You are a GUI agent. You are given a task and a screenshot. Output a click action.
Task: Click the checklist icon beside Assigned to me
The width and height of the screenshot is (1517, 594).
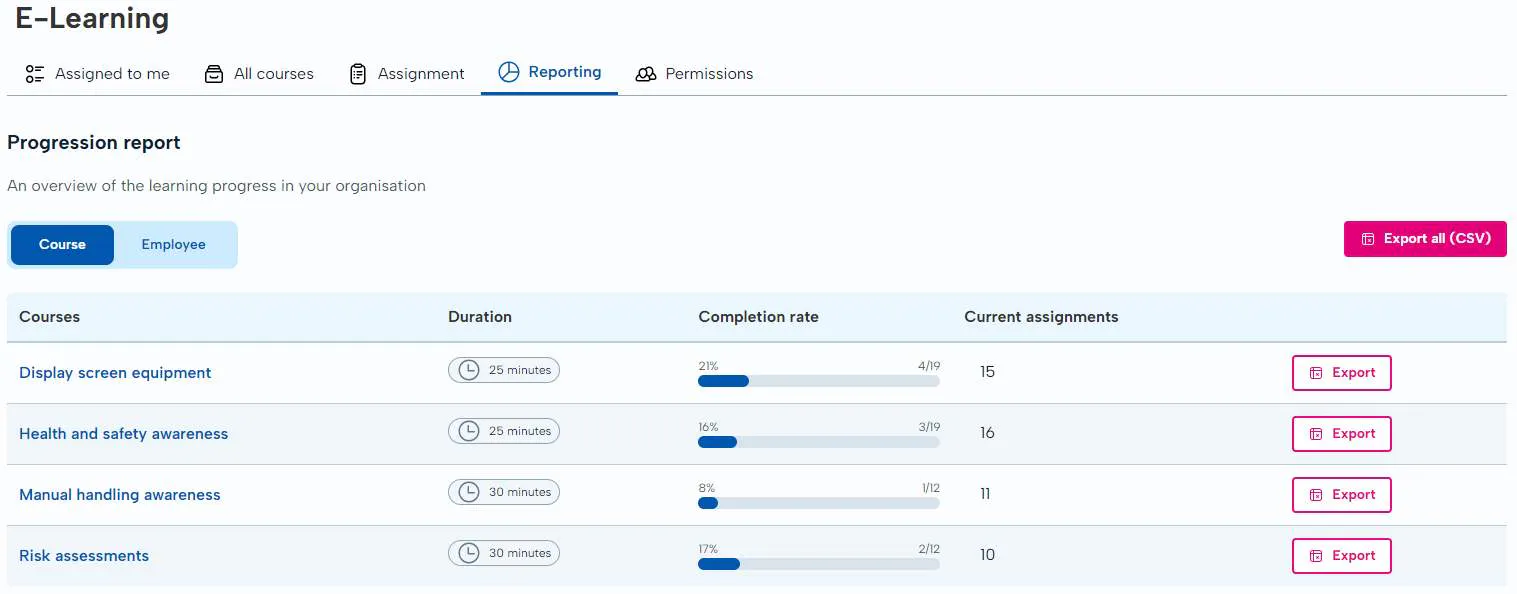click(35, 74)
